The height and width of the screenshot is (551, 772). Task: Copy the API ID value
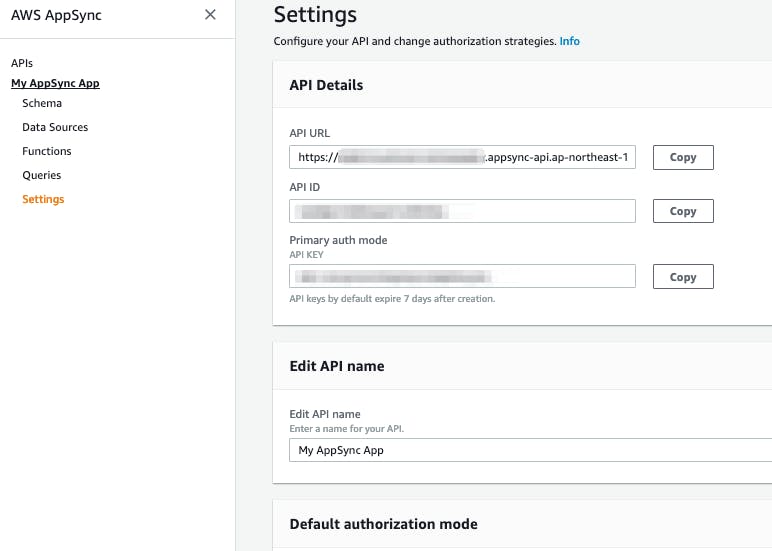683,211
